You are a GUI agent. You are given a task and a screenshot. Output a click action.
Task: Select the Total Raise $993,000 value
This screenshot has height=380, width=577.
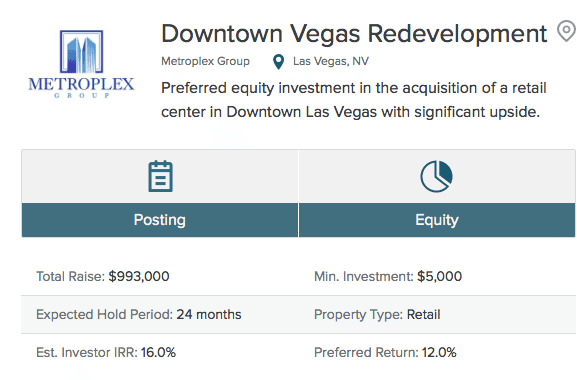pyautogui.click(x=139, y=276)
